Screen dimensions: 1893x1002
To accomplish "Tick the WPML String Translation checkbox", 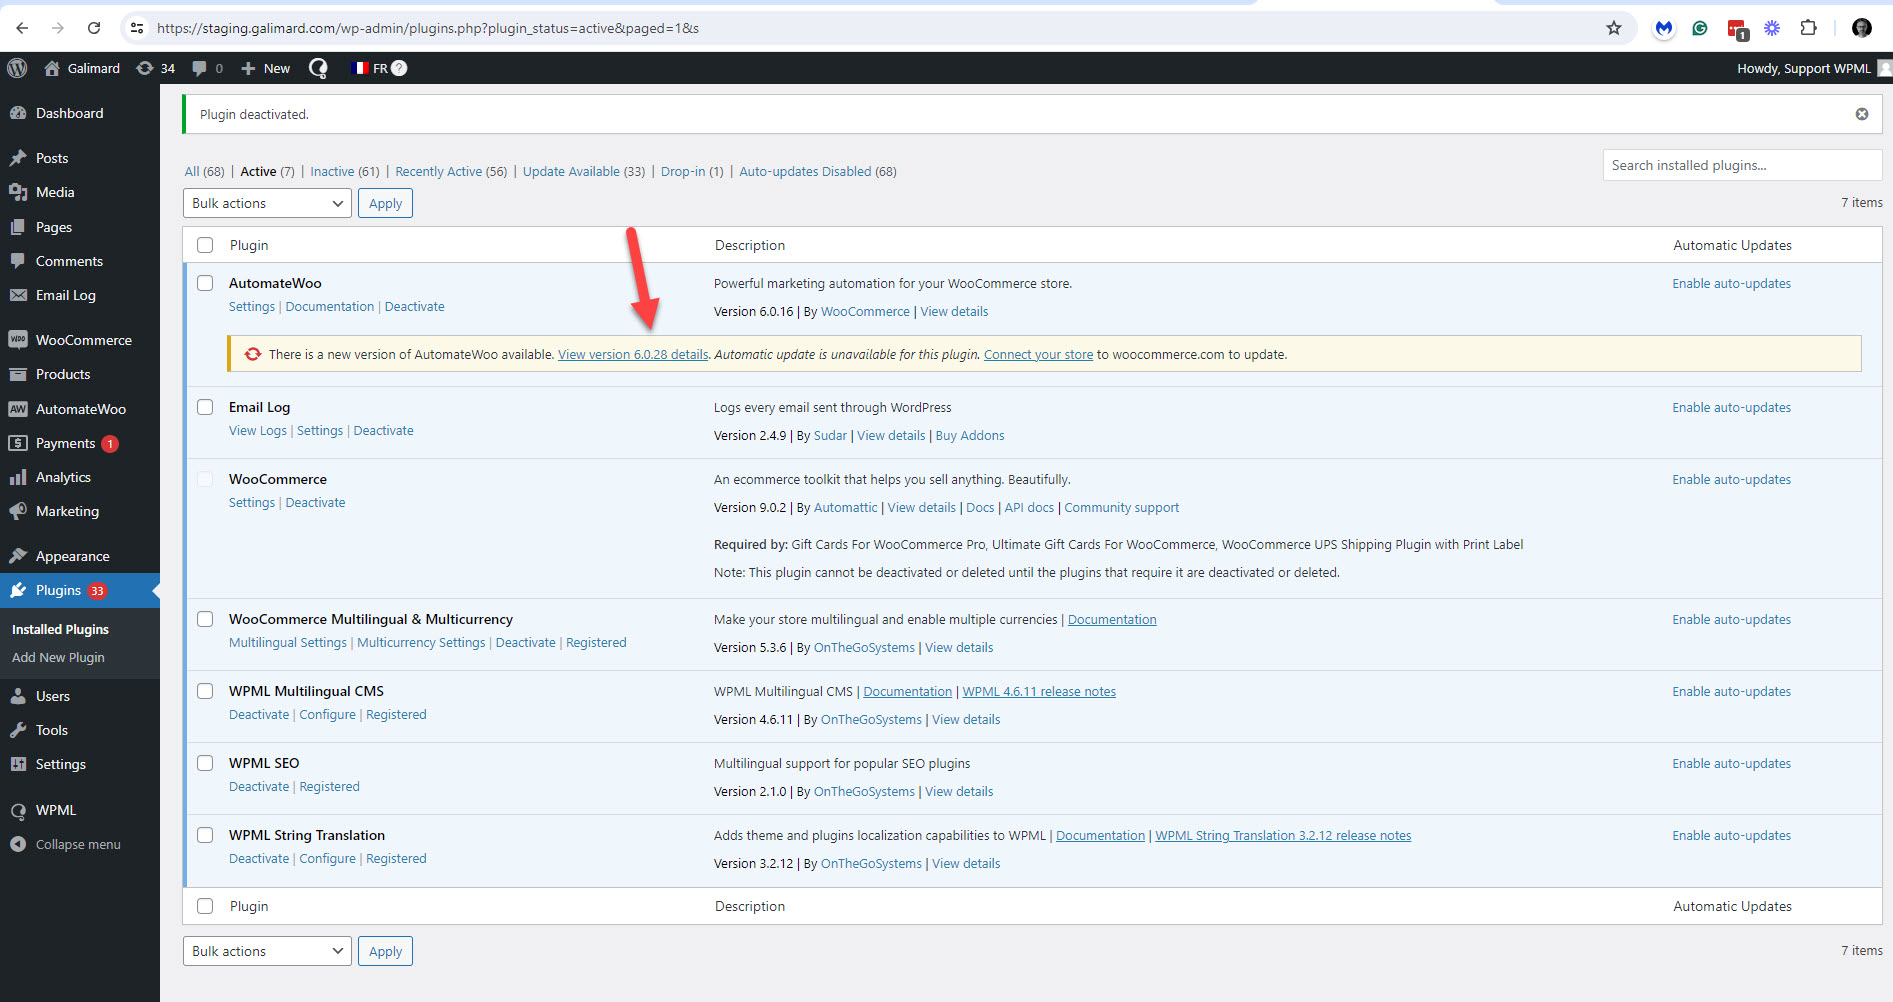I will [205, 835].
